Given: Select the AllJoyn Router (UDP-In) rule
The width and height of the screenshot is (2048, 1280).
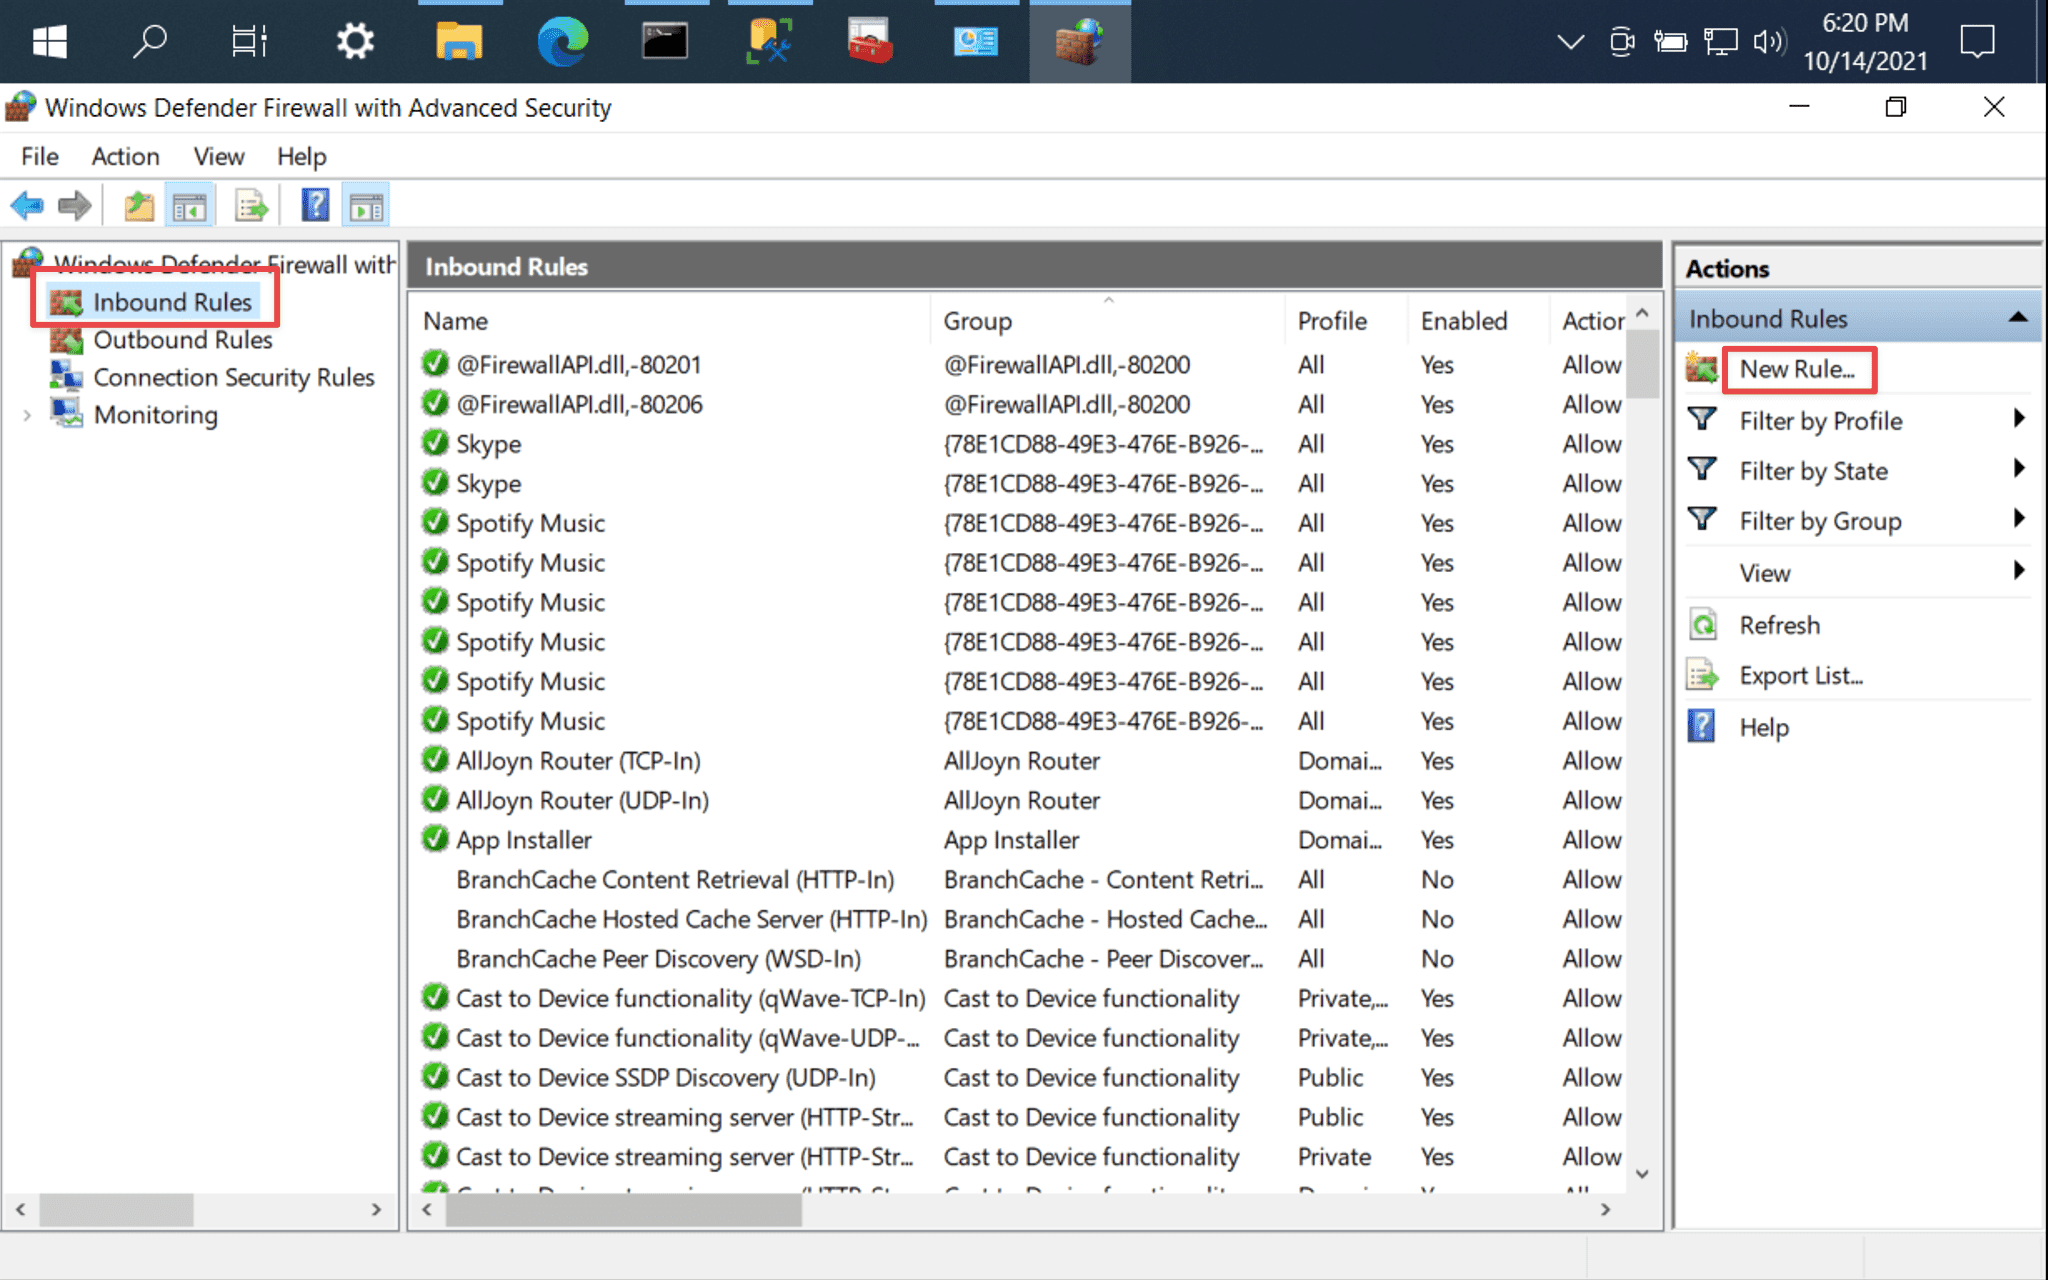Looking at the screenshot, I should point(582,801).
